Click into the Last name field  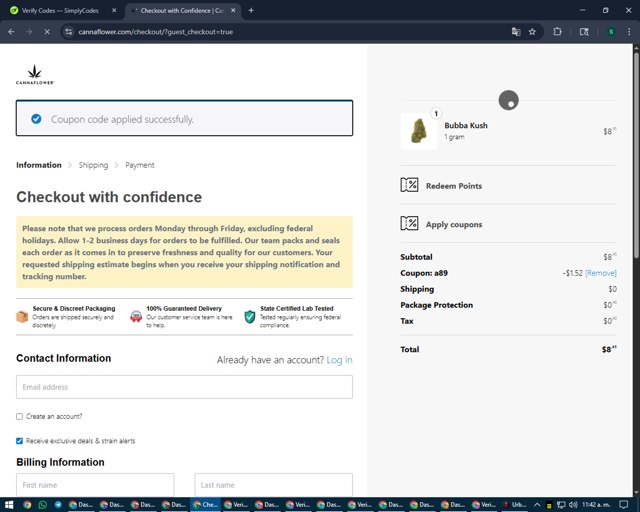point(273,485)
